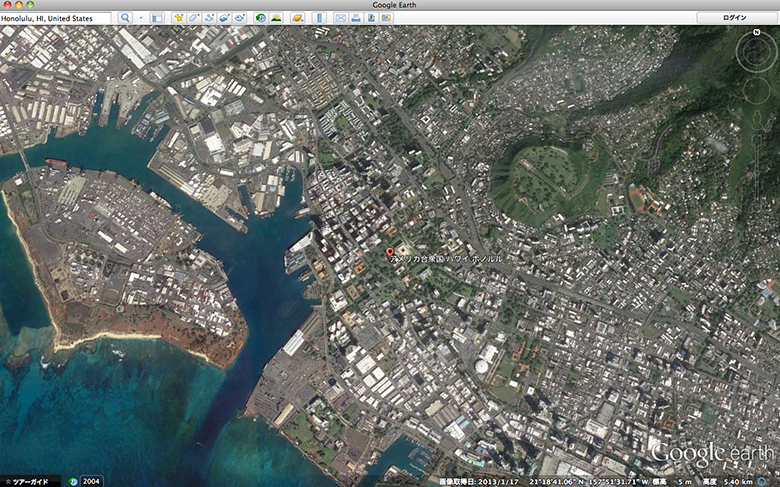This screenshot has height=487, width=780.
Task: Toggle the sidebar panel button
Action: click(157, 18)
